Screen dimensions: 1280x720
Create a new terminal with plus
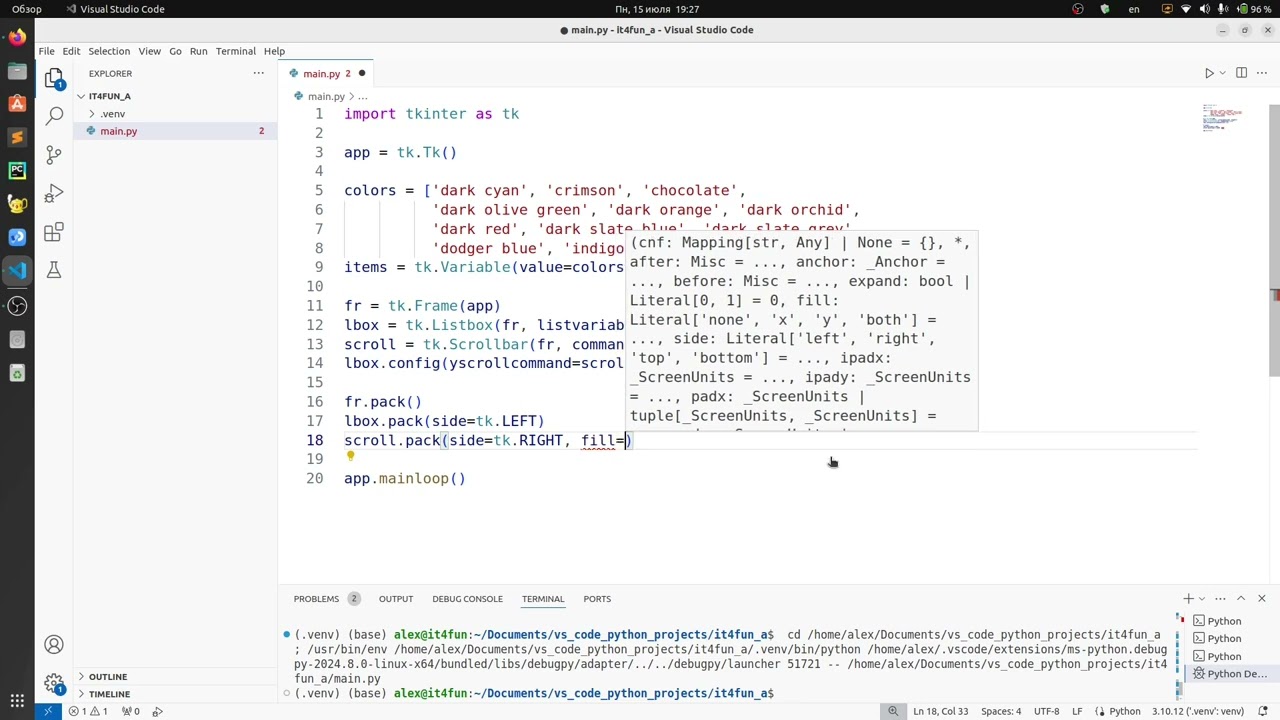[x=1189, y=598]
